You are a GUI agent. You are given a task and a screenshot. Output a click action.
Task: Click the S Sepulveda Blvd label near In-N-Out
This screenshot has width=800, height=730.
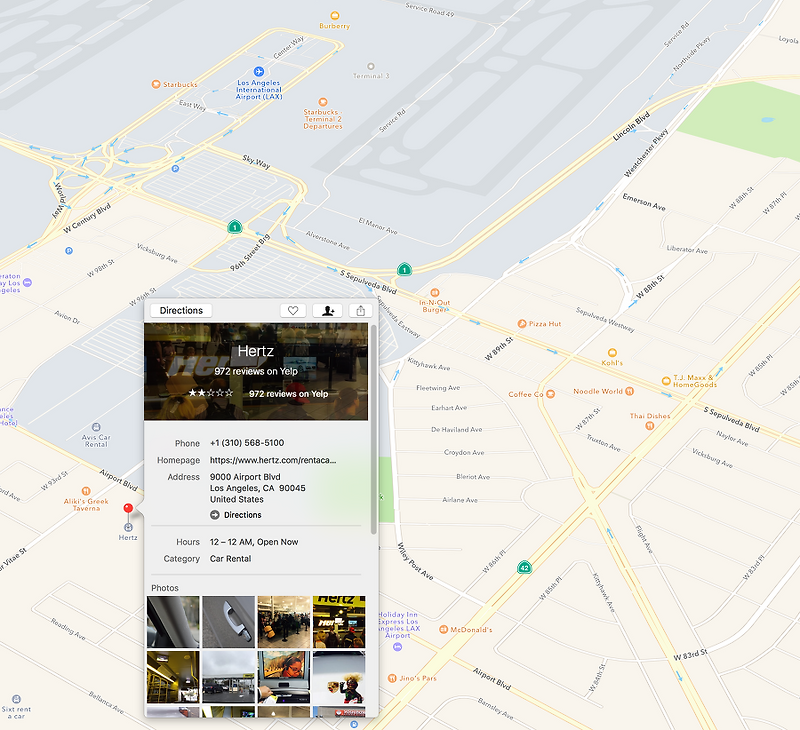368,282
